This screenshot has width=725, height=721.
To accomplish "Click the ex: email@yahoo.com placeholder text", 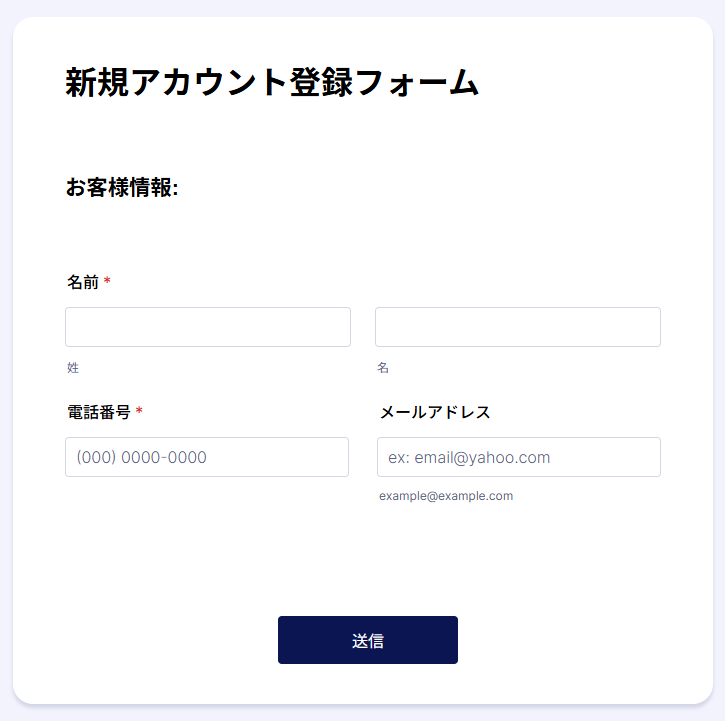I will click(469, 457).
